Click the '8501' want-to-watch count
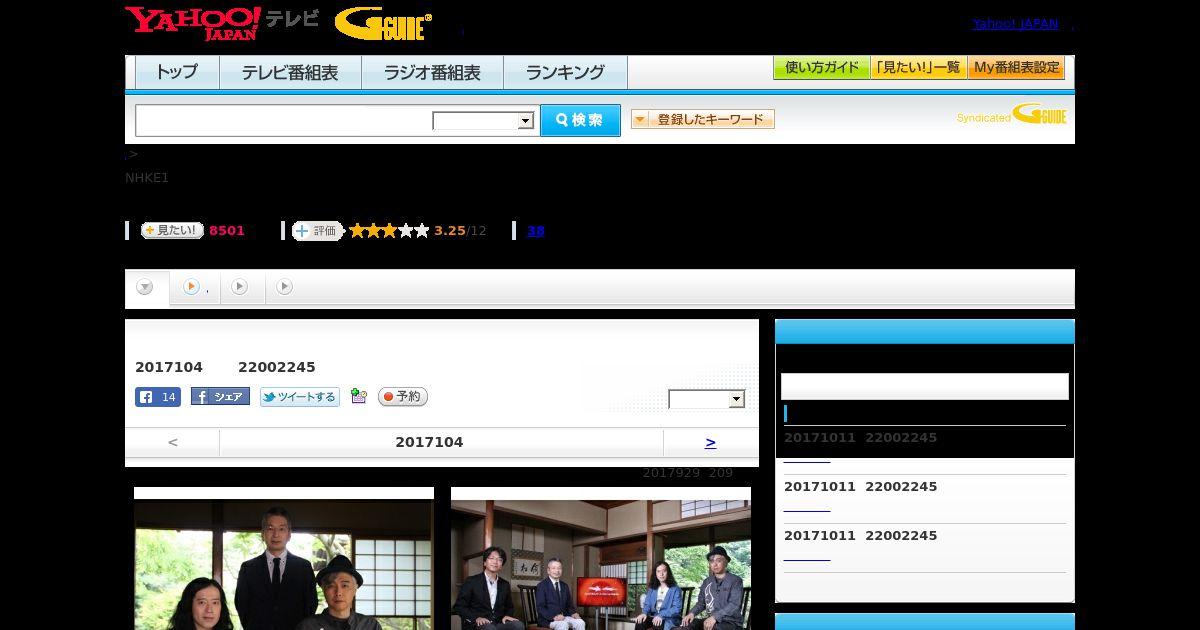The height and width of the screenshot is (630, 1200). pyautogui.click(x=227, y=231)
